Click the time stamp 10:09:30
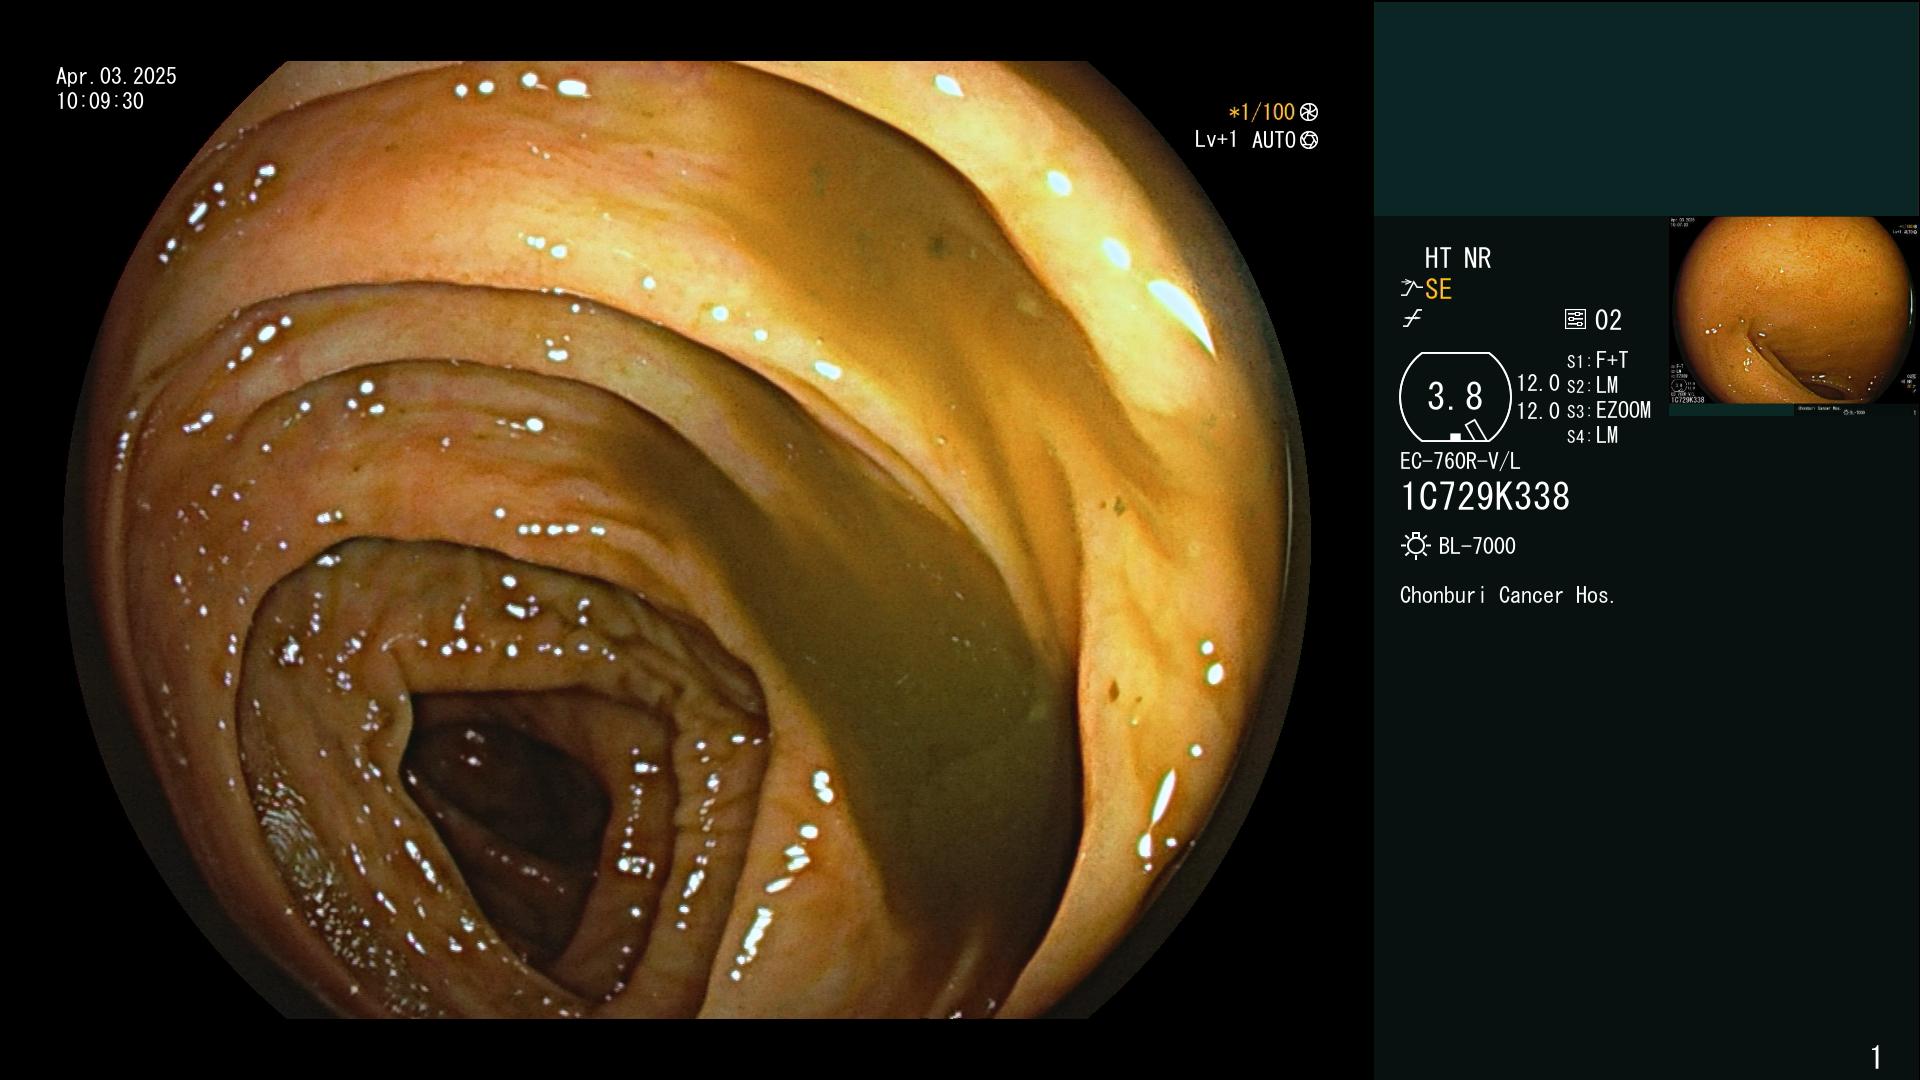 100,101
